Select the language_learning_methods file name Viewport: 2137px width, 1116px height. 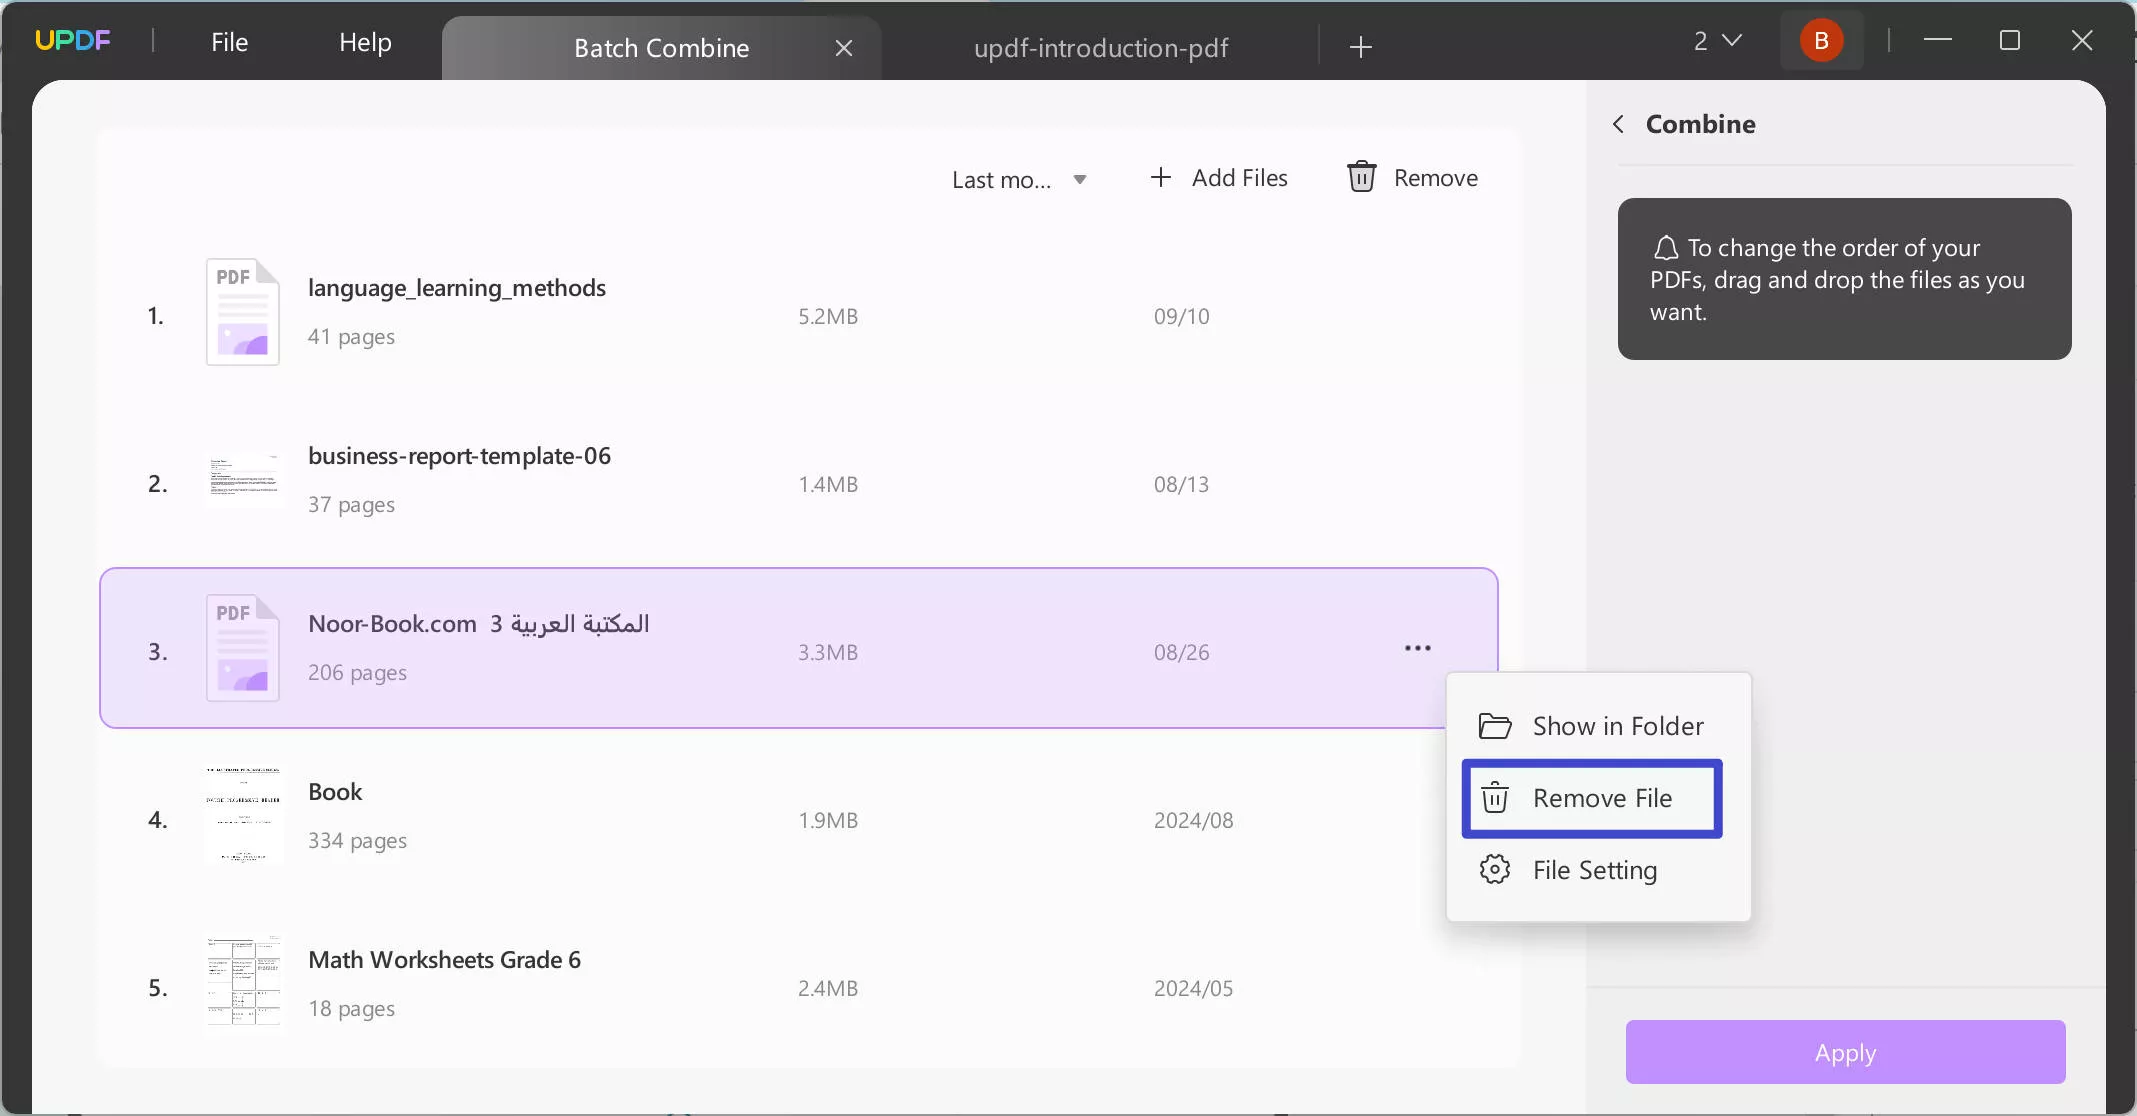click(x=457, y=288)
